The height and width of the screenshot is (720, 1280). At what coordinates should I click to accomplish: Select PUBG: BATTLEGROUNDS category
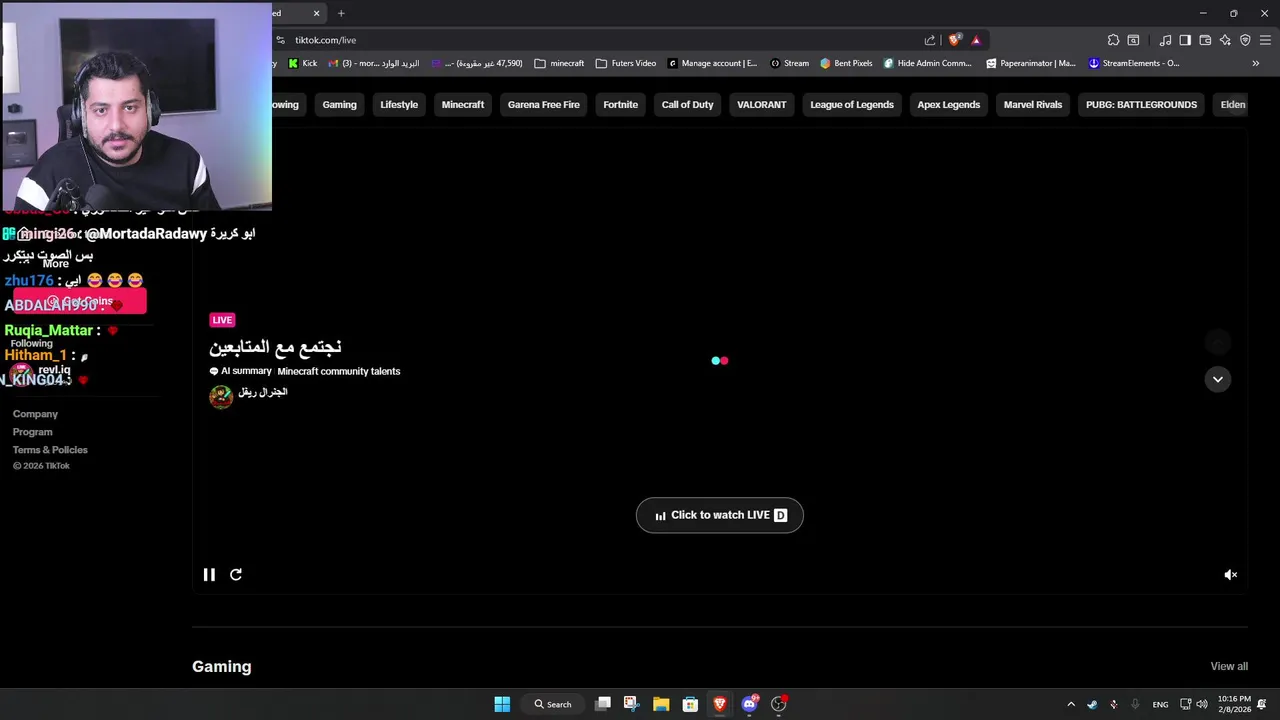[1141, 105]
